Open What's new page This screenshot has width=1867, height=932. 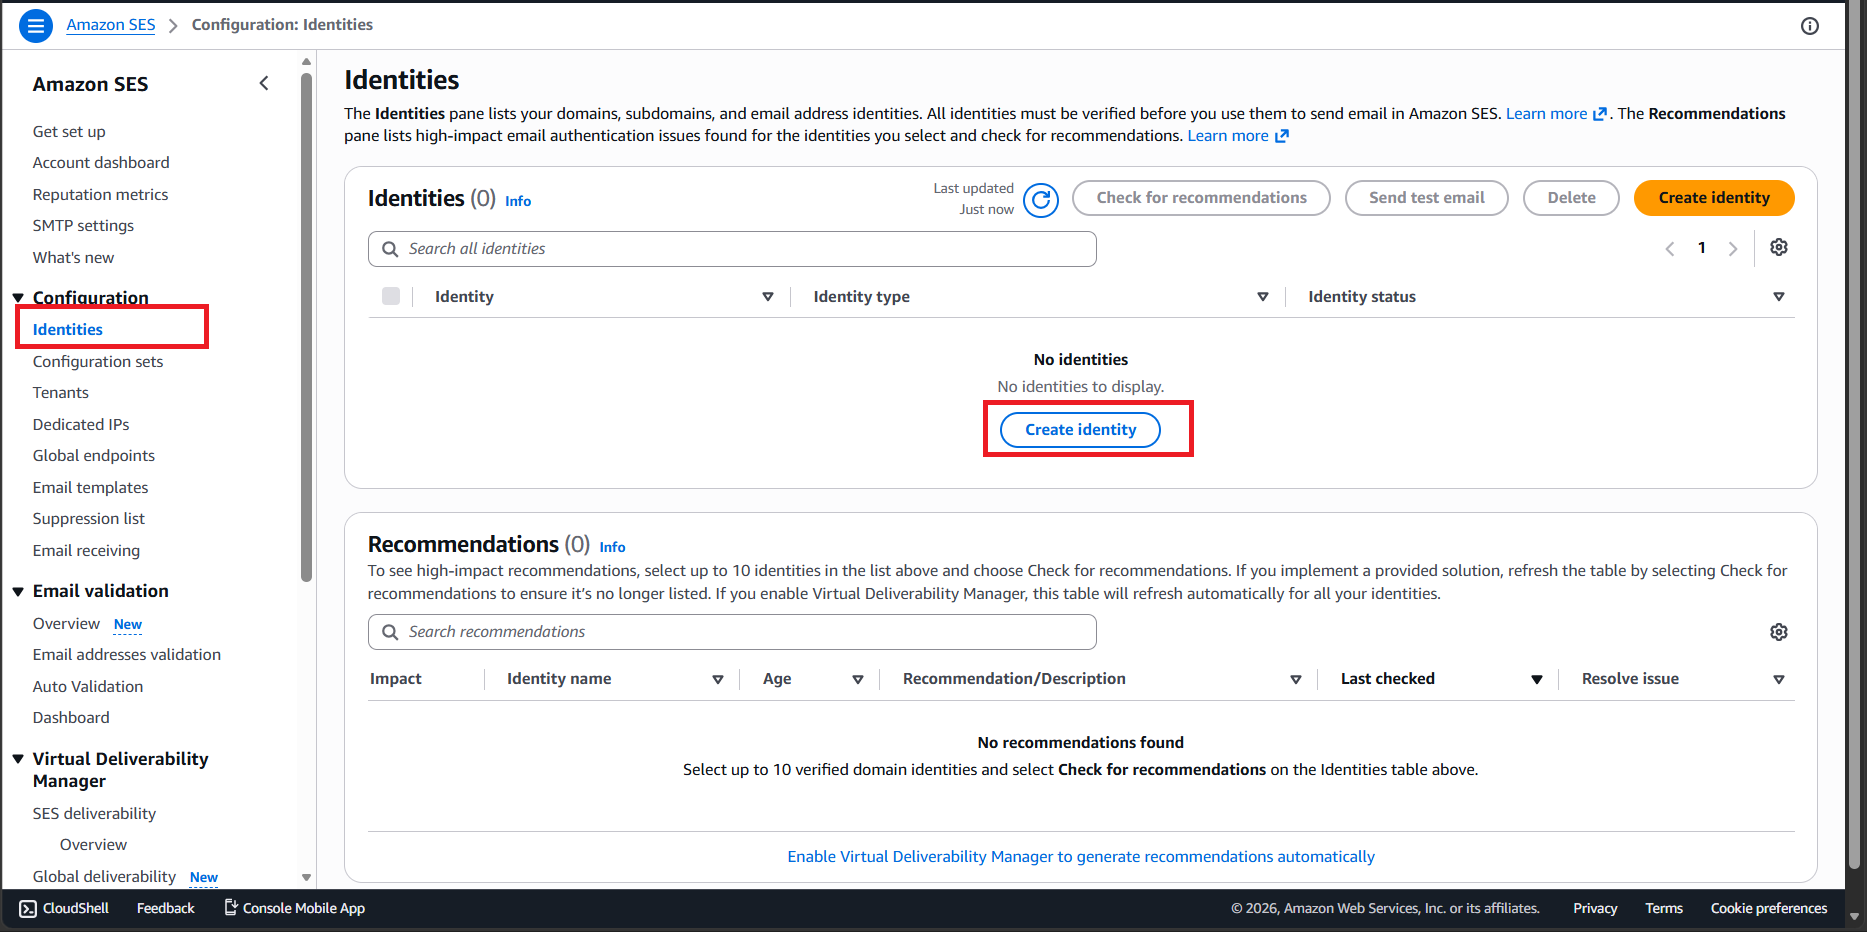tap(73, 257)
